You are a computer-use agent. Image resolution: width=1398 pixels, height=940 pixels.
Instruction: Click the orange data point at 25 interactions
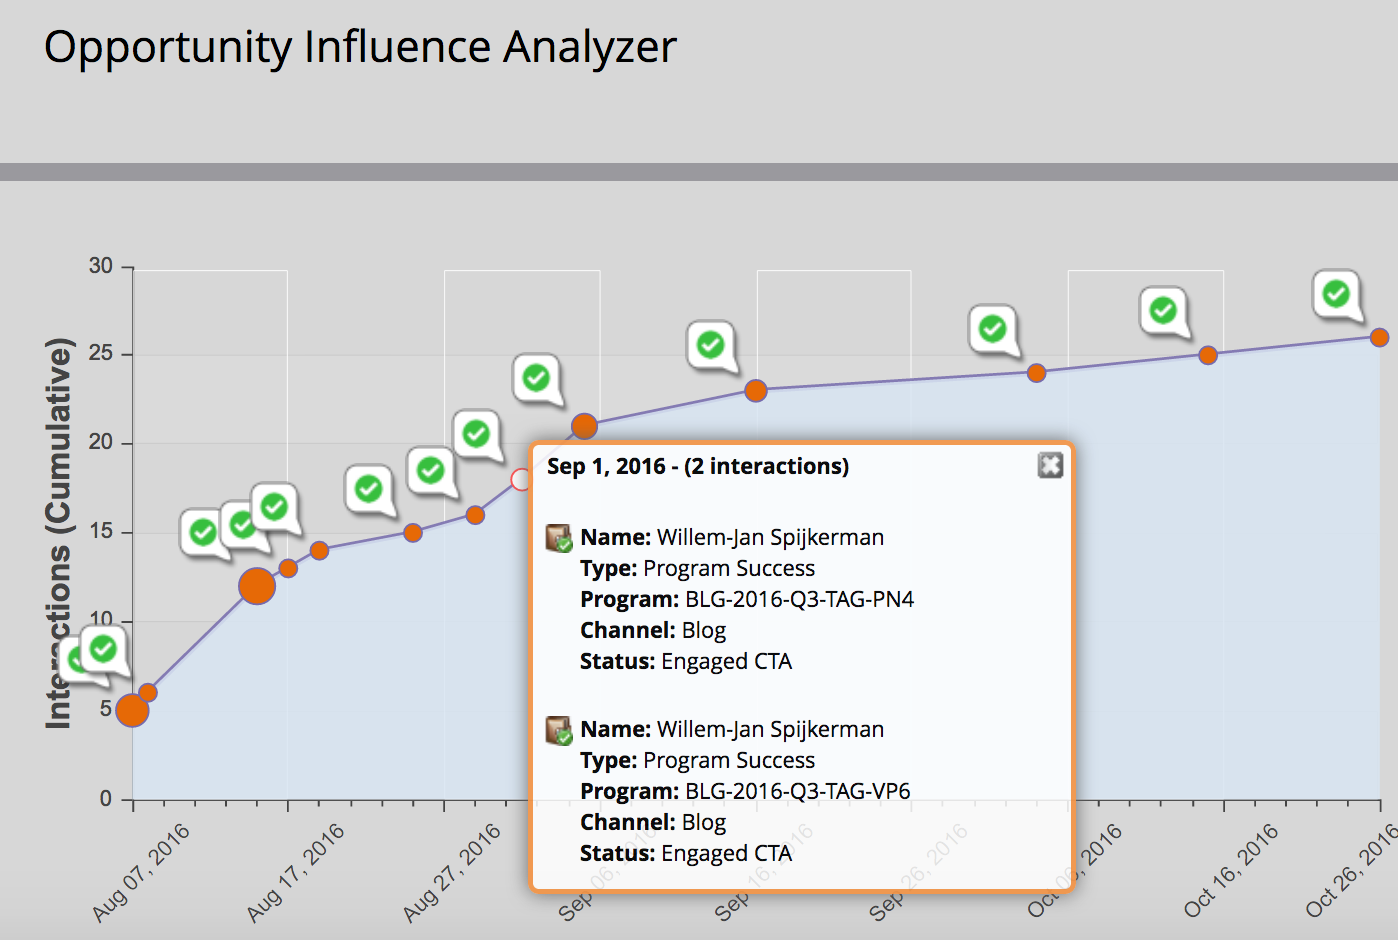pyautogui.click(x=1208, y=355)
